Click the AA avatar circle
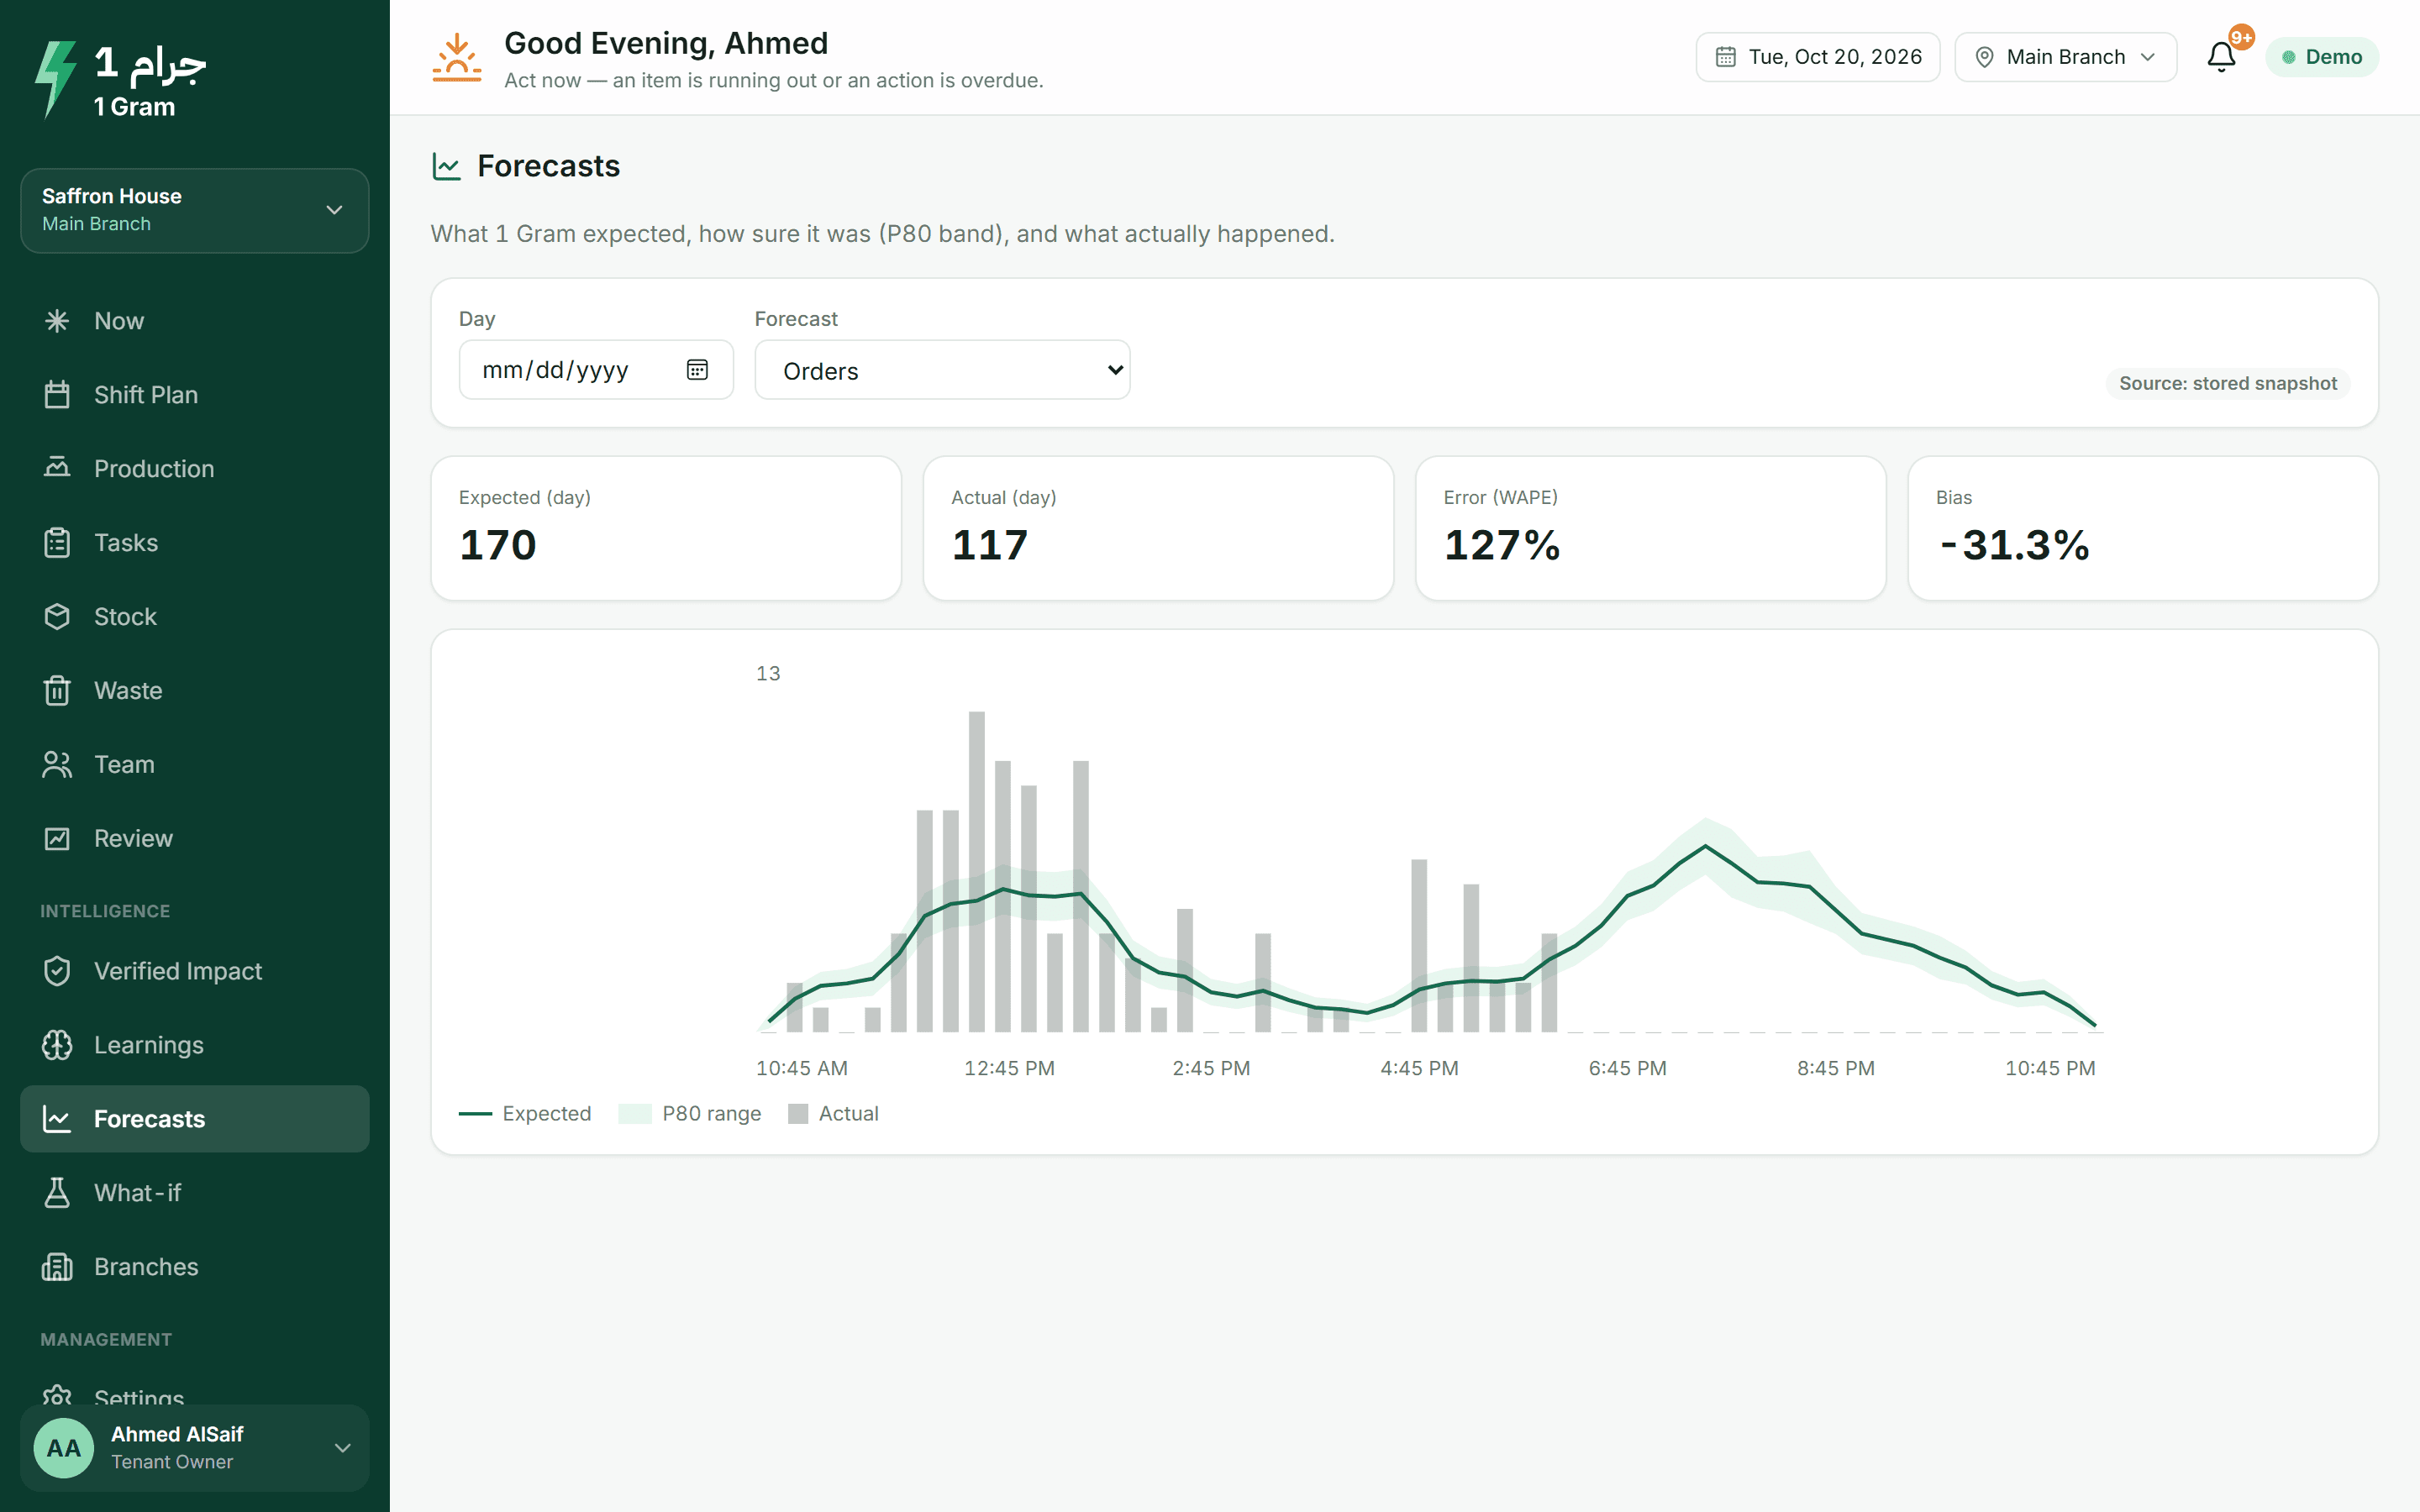Viewport: 2420px width, 1512px height. tap(64, 1448)
